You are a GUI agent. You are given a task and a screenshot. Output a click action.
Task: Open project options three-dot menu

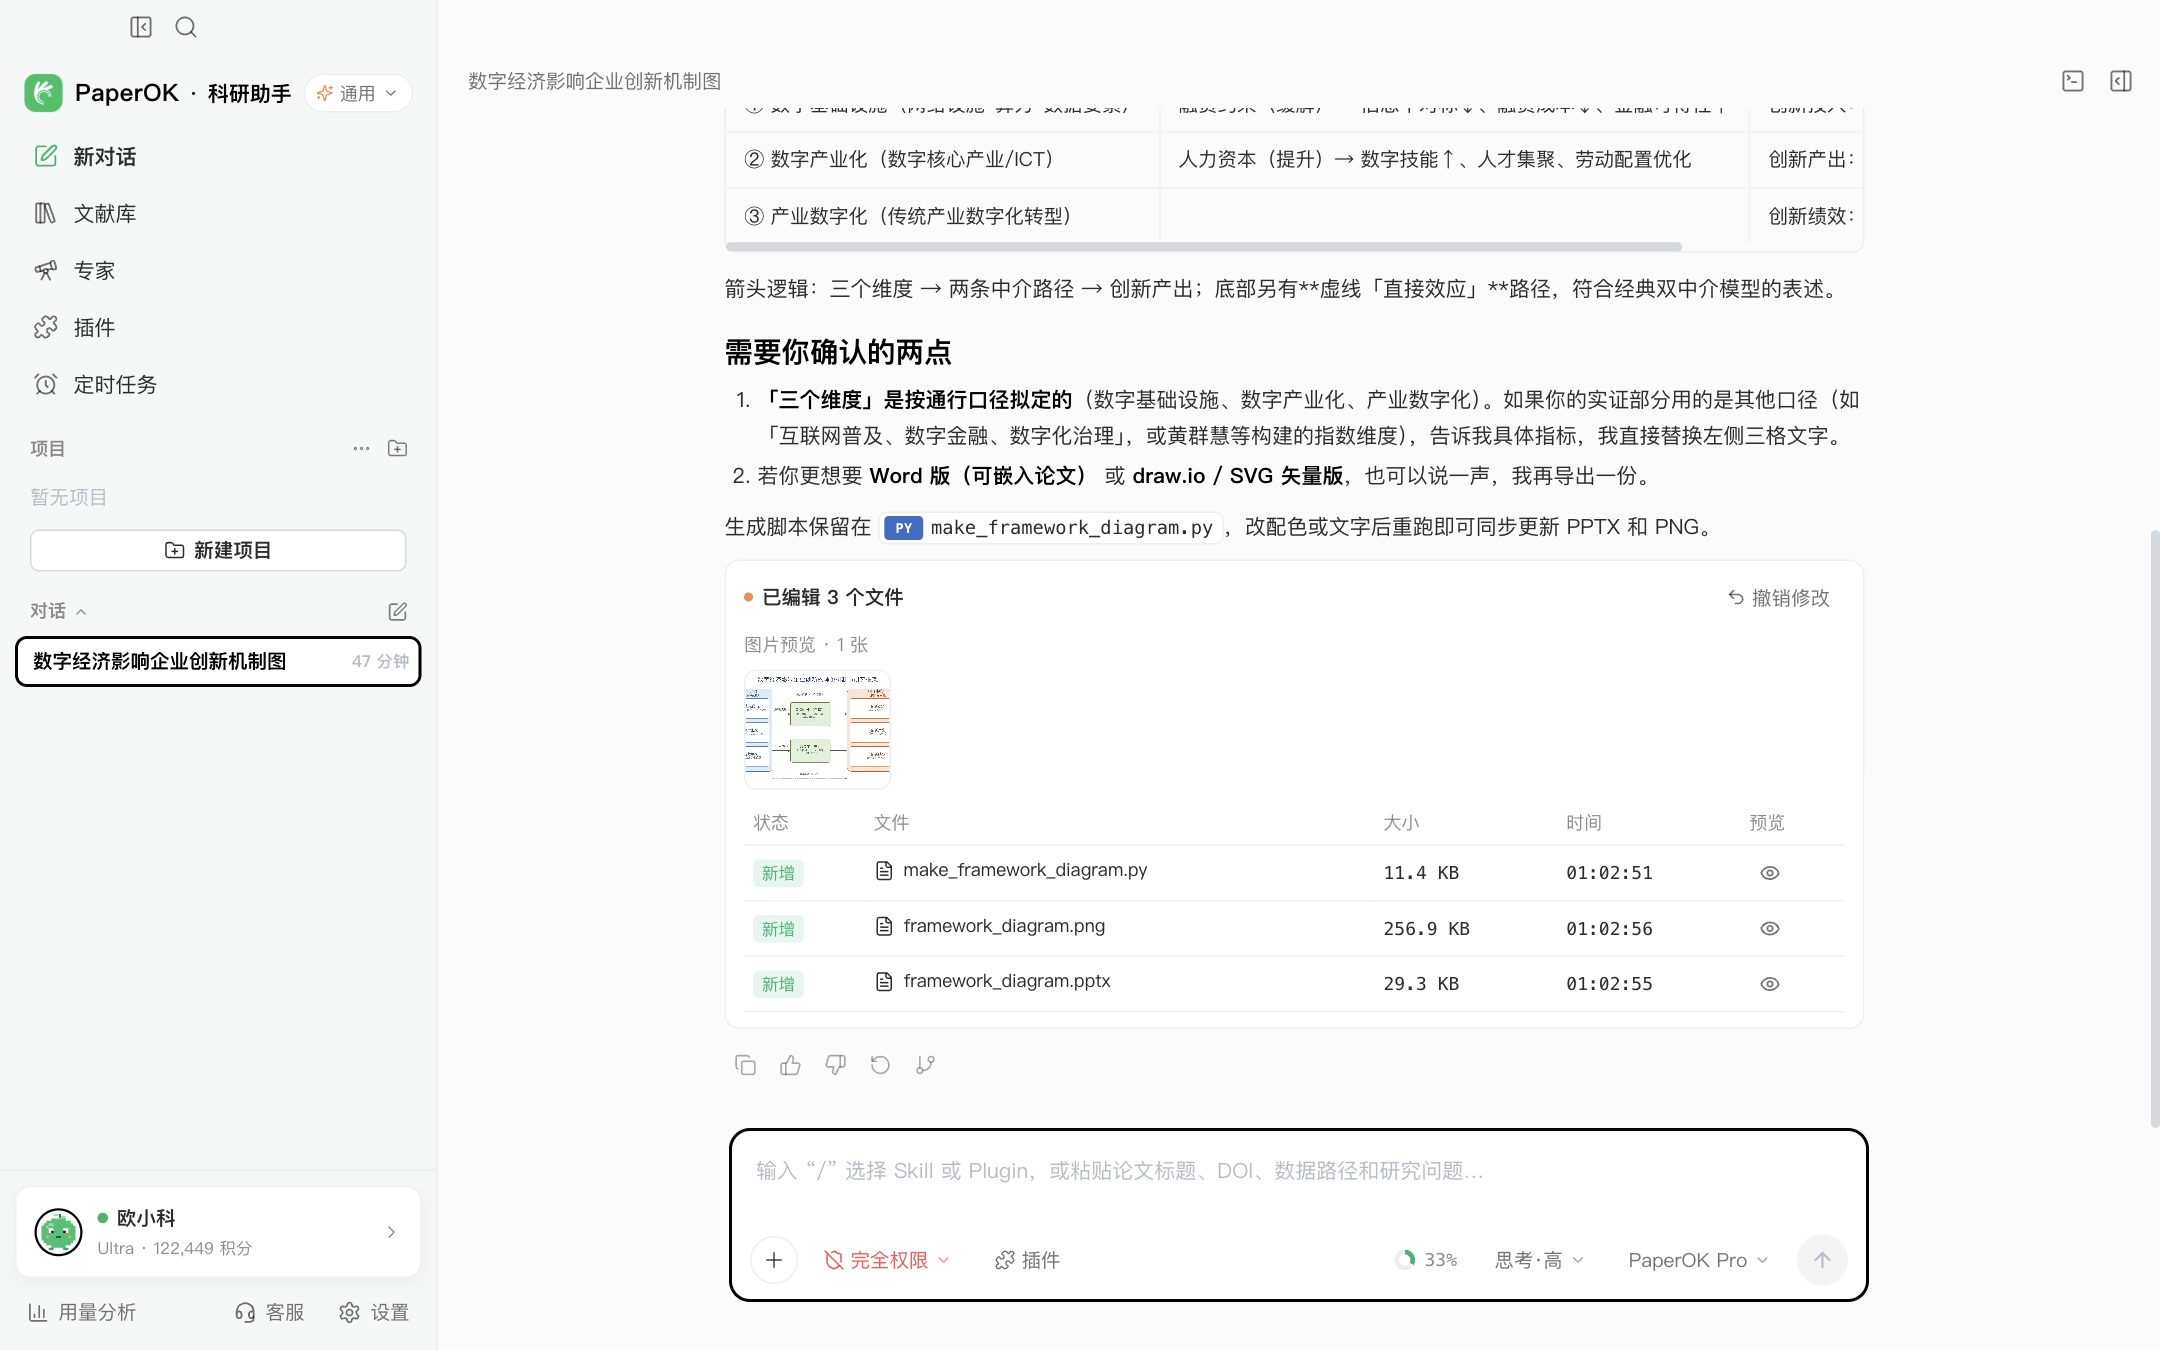click(361, 448)
